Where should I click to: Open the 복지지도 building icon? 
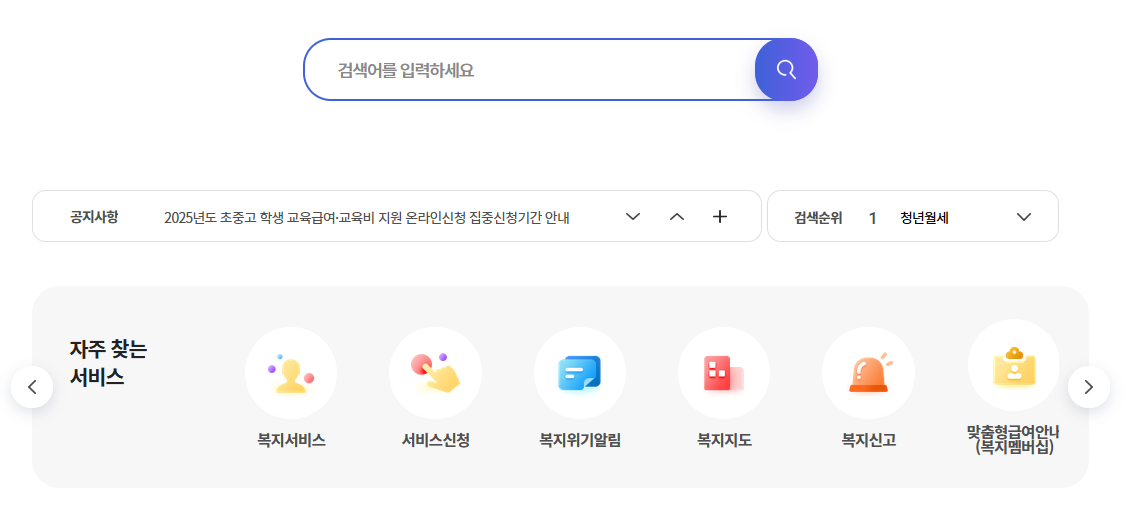tap(724, 373)
